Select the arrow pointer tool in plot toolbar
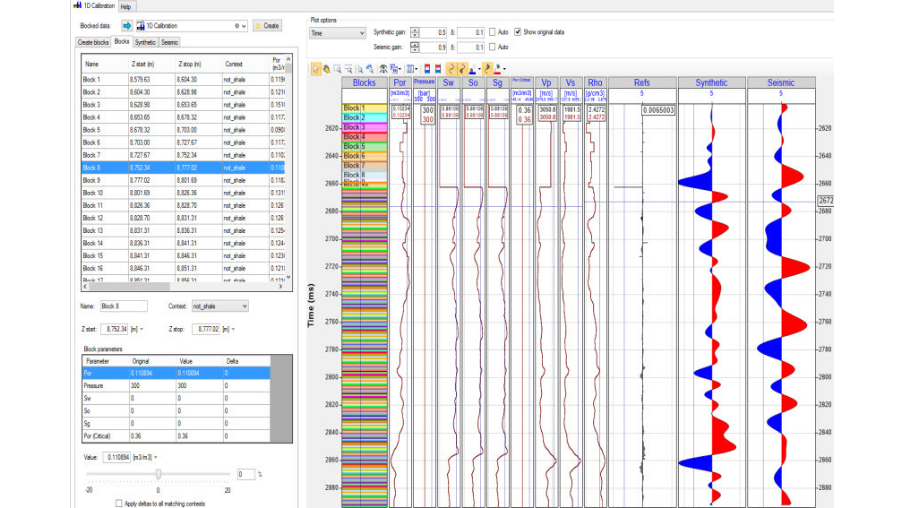 [x=316, y=69]
